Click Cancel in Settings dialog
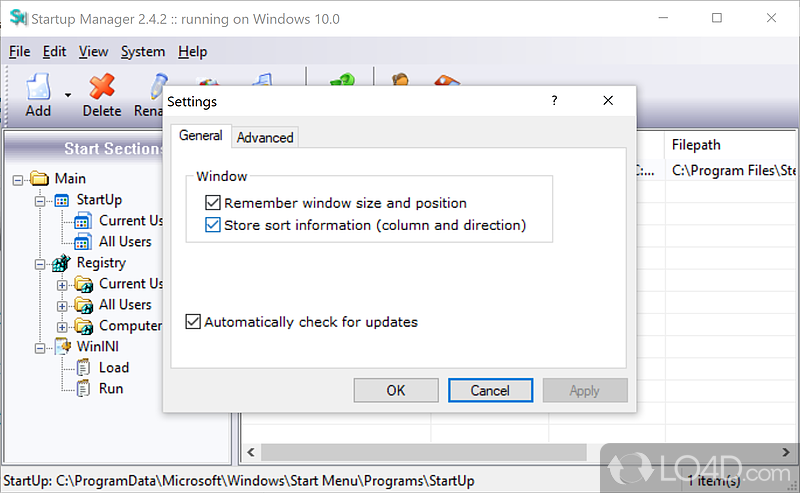Viewport: 800px width, 493px height. [x=490, y=390]
